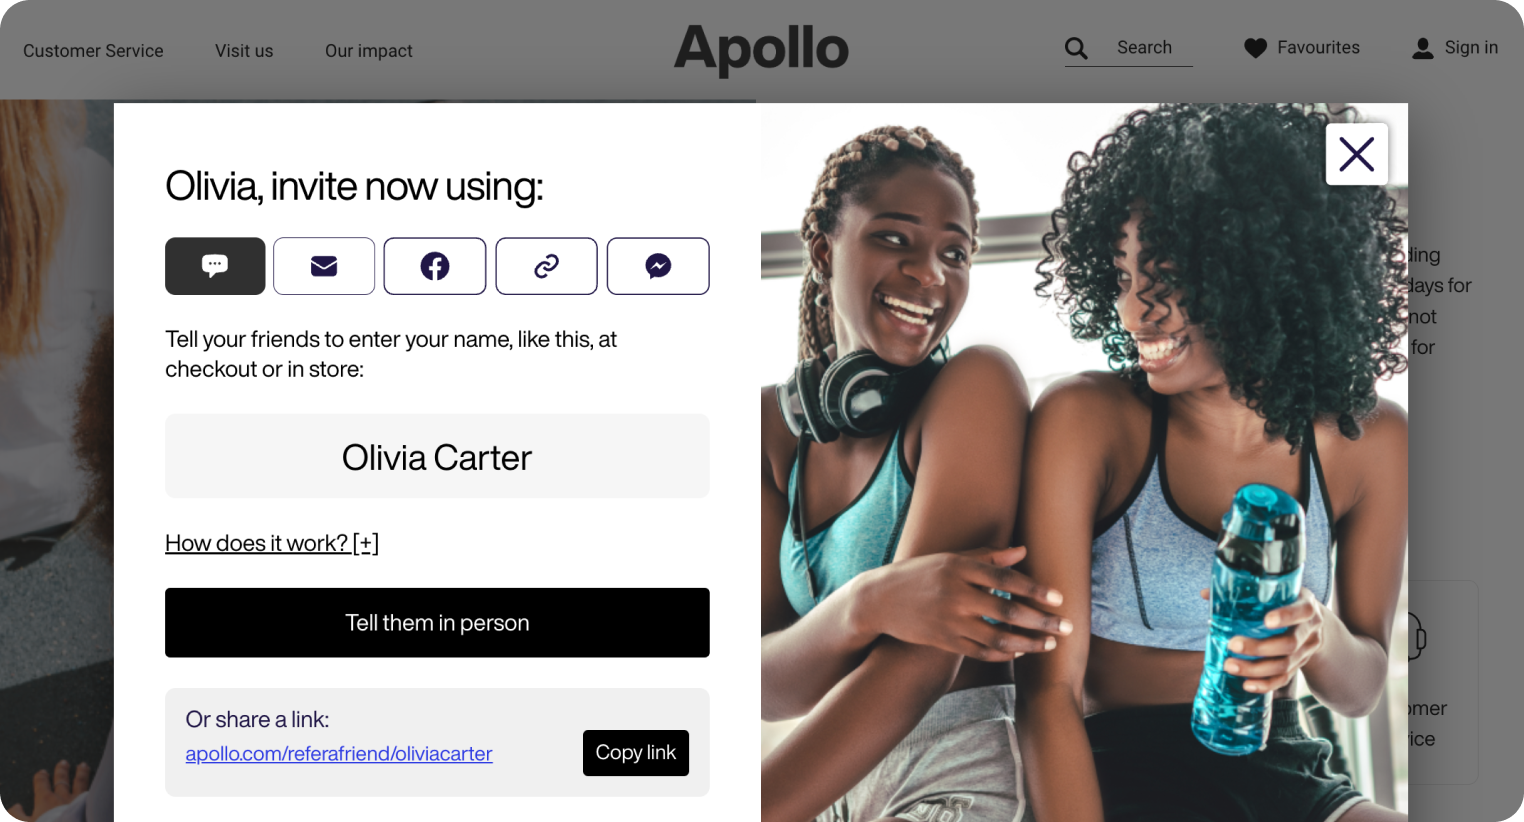This screenshot has width=1524, height=822.
Task: Click the 'Copy link' button
Action: click(x=636, y=753)
